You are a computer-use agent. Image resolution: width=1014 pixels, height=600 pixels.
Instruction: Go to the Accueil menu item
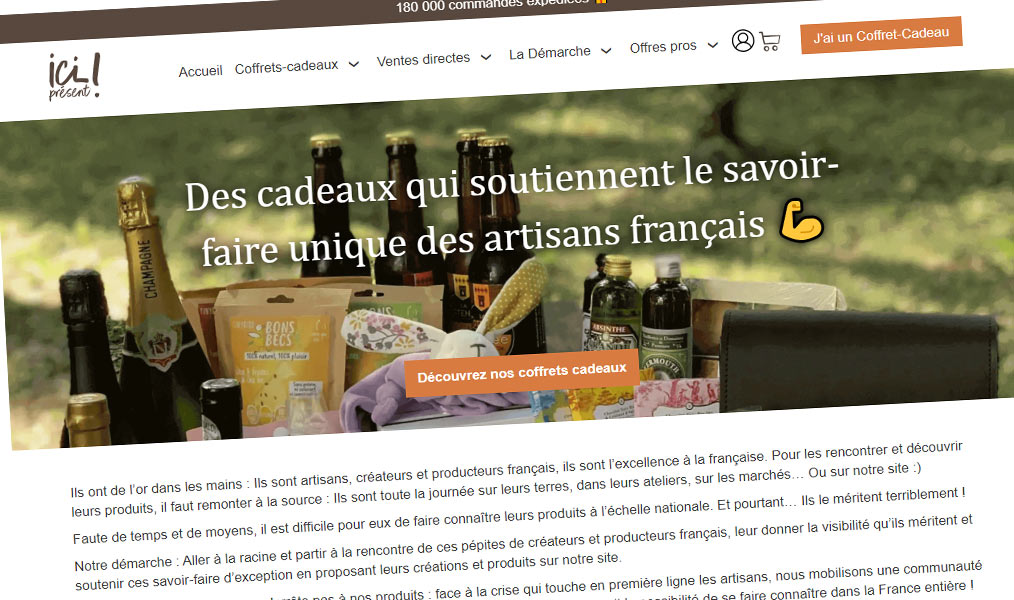(x=200, y=71)
